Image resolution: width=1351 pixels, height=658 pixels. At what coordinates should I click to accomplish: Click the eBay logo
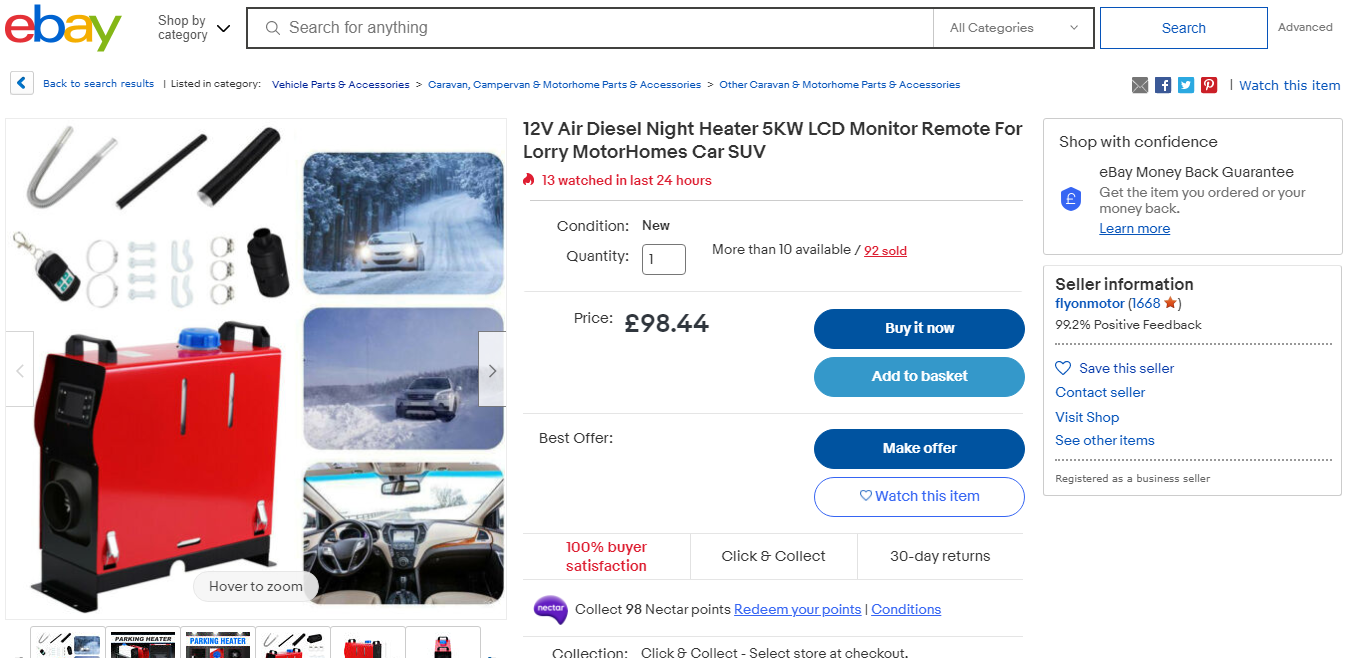[63, 28]
